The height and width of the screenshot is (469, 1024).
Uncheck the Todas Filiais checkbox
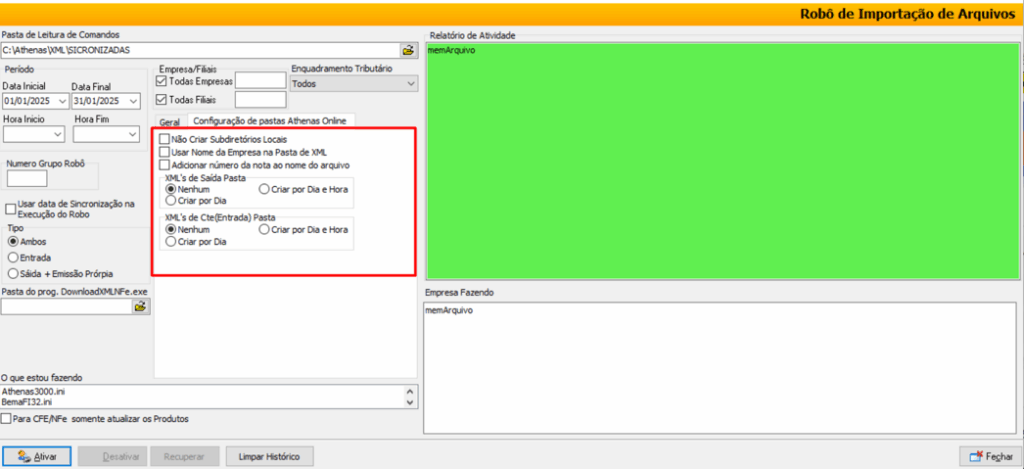163,100
